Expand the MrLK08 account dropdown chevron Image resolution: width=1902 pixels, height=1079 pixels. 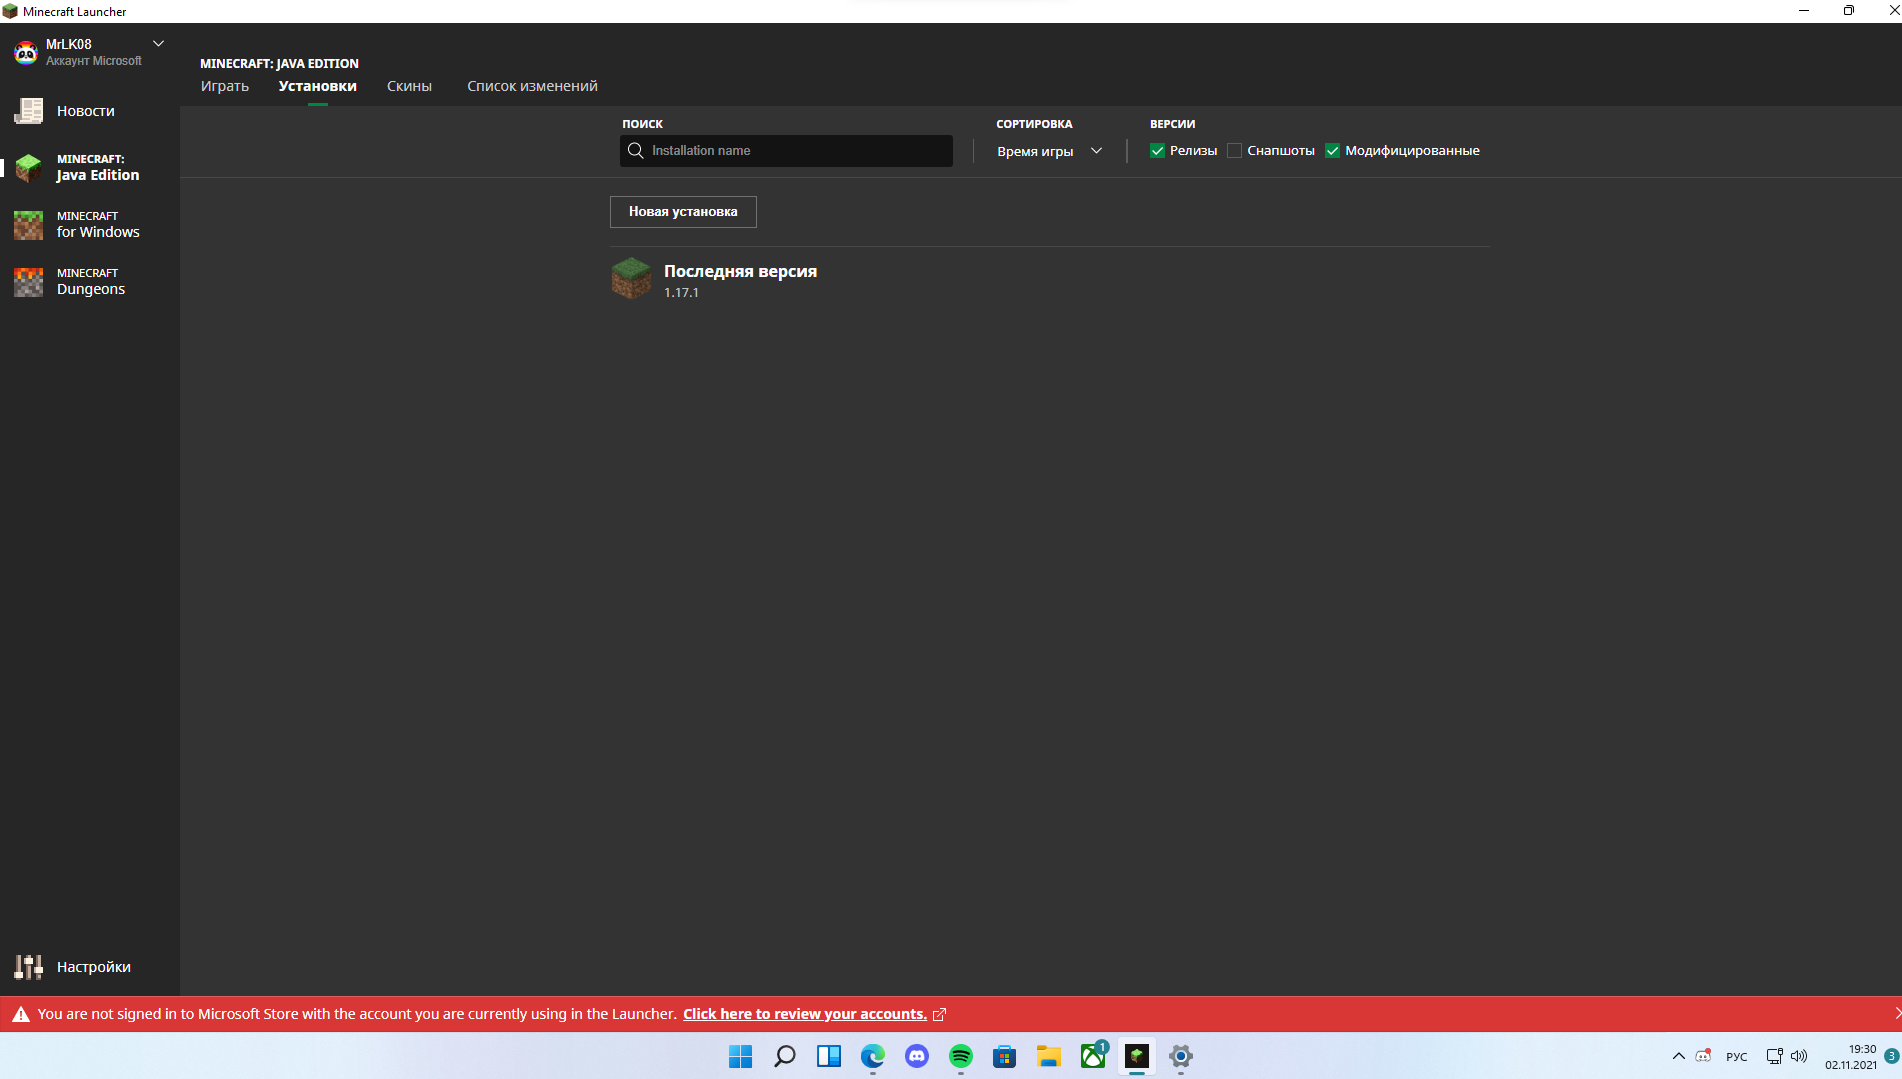[x=158, y=44]
